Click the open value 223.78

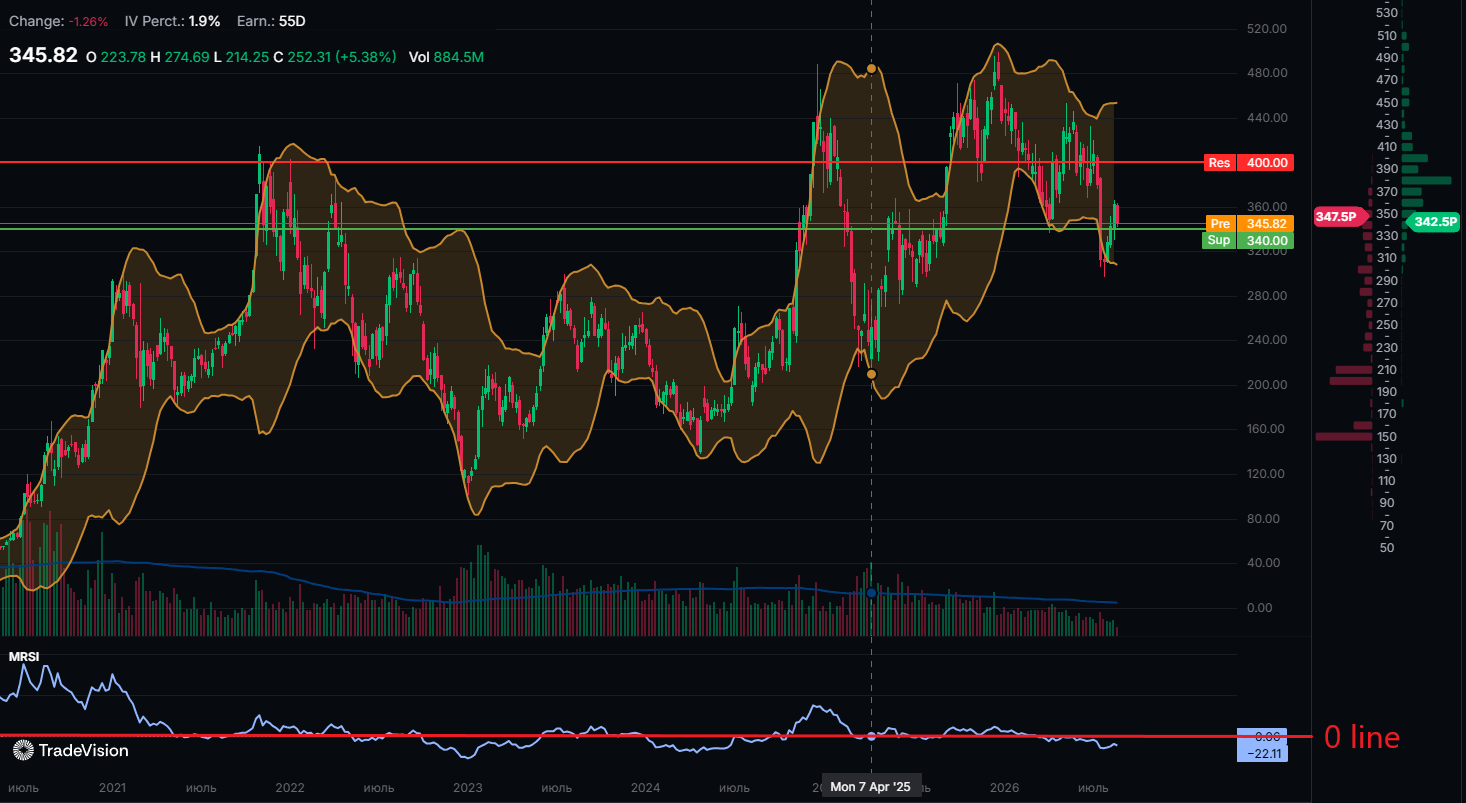click(x=123, y=57)
